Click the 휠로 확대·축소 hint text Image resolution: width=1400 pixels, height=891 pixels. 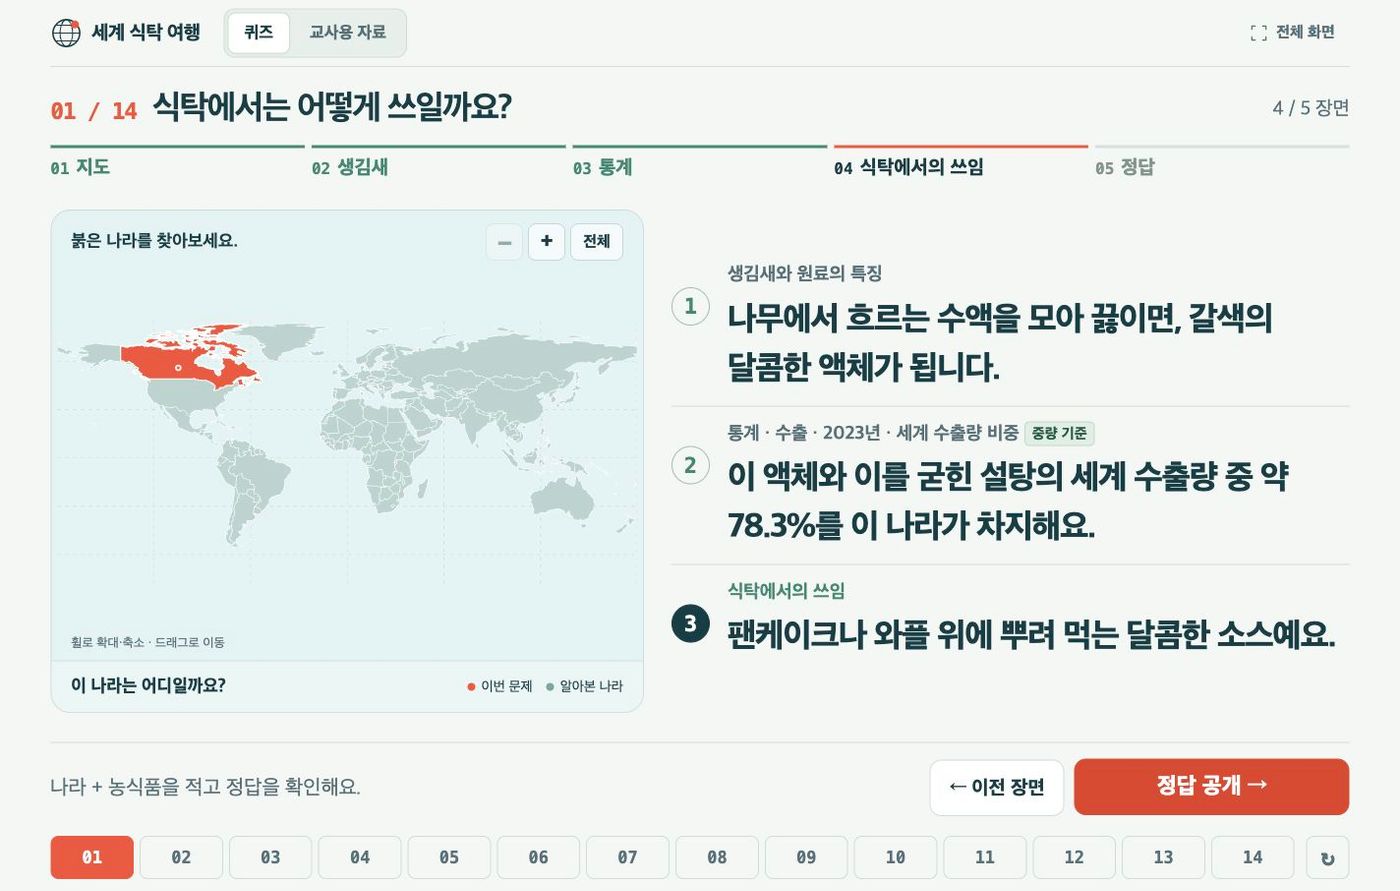tap(148, 642)
